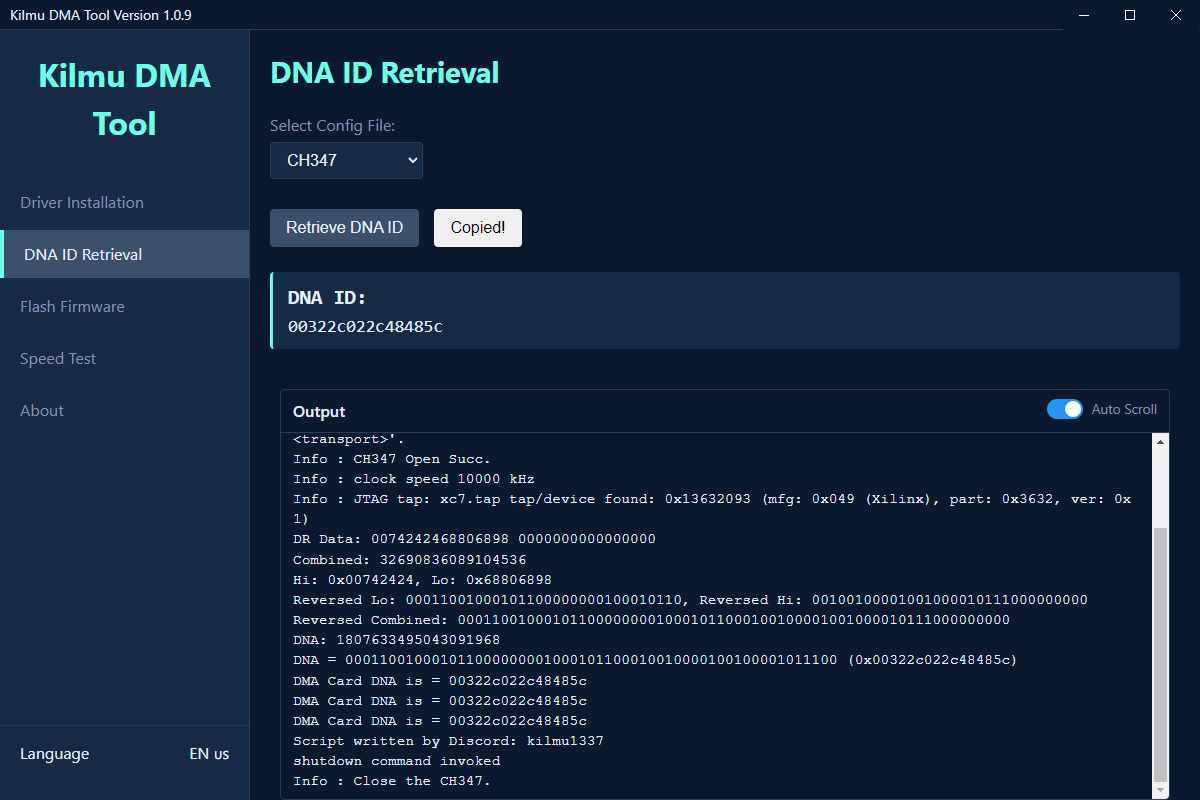Click the 'Info : Close the CH347.' line

pyautogui.click(x=392, y=781)
